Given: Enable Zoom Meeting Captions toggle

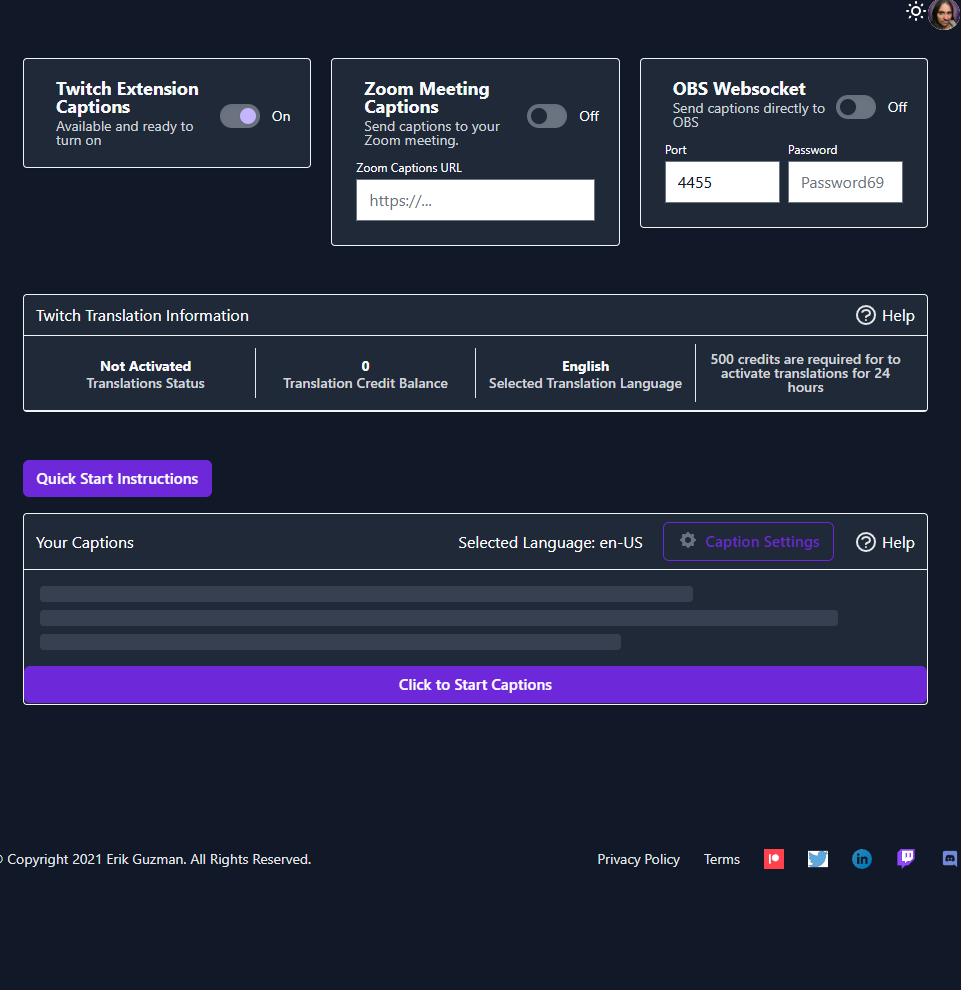Looking at the screenshot, I should [547, 116].
